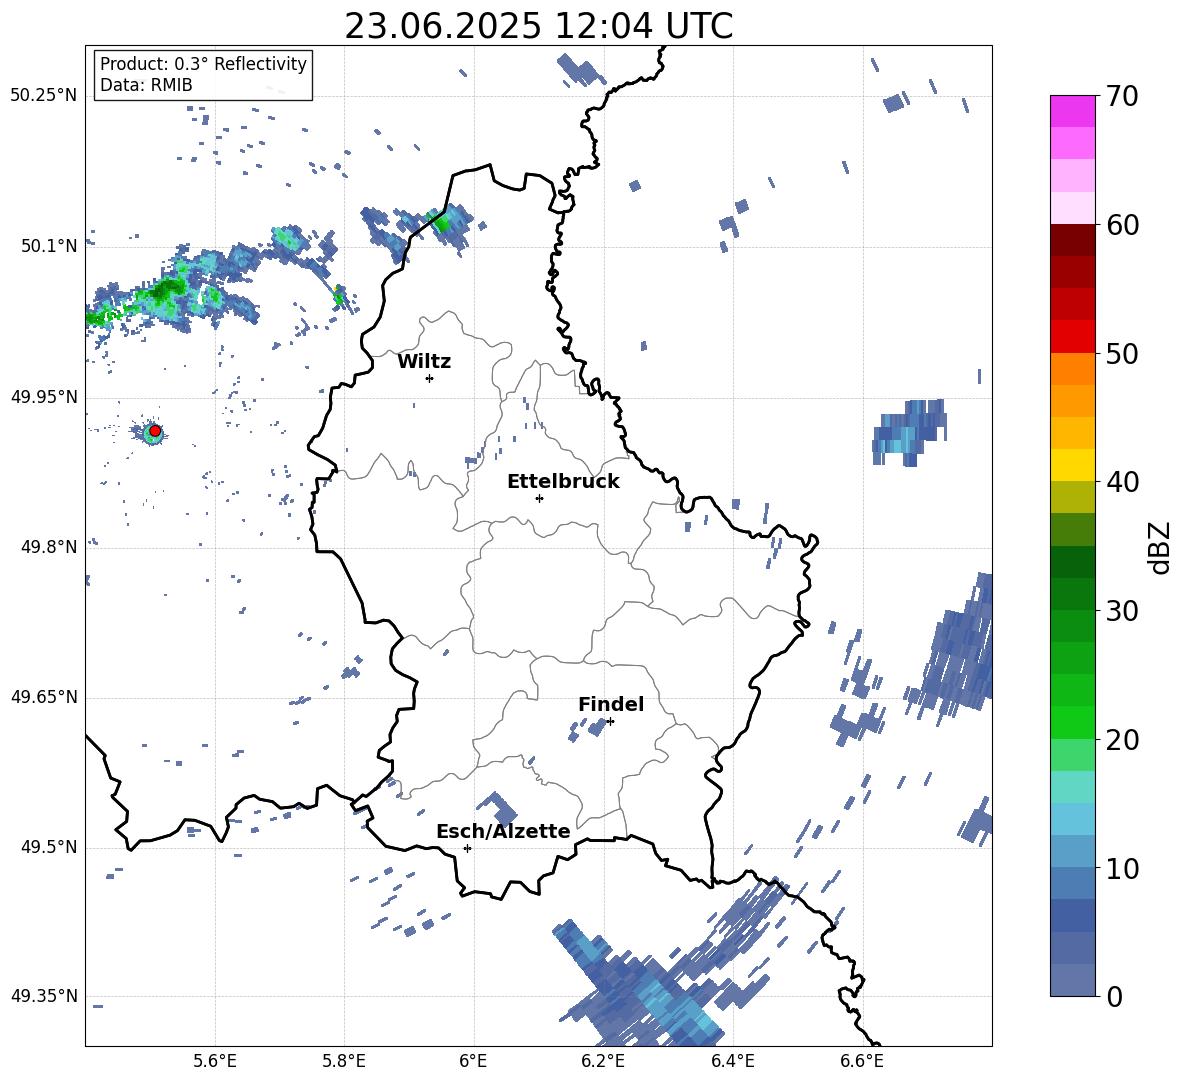1184x1081 pixels.
Task: Click the 10 value on the colorbar
Action: pyautogui.click(x=1122, y=868)
